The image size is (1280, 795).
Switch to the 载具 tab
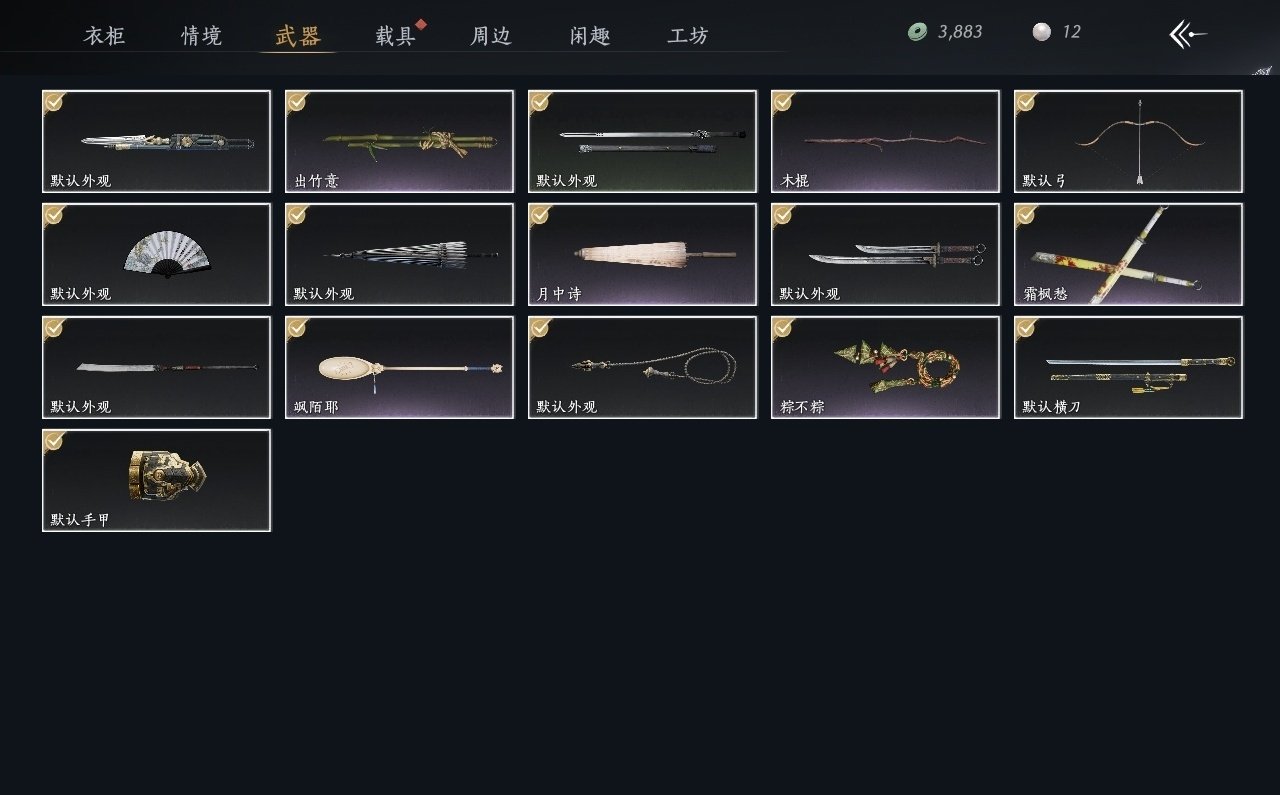[395, 36]
